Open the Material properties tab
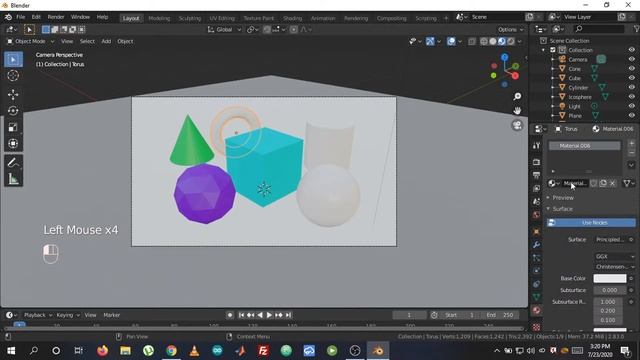The width and height of the screenshot is (640, 360). (x=536, y=310)
